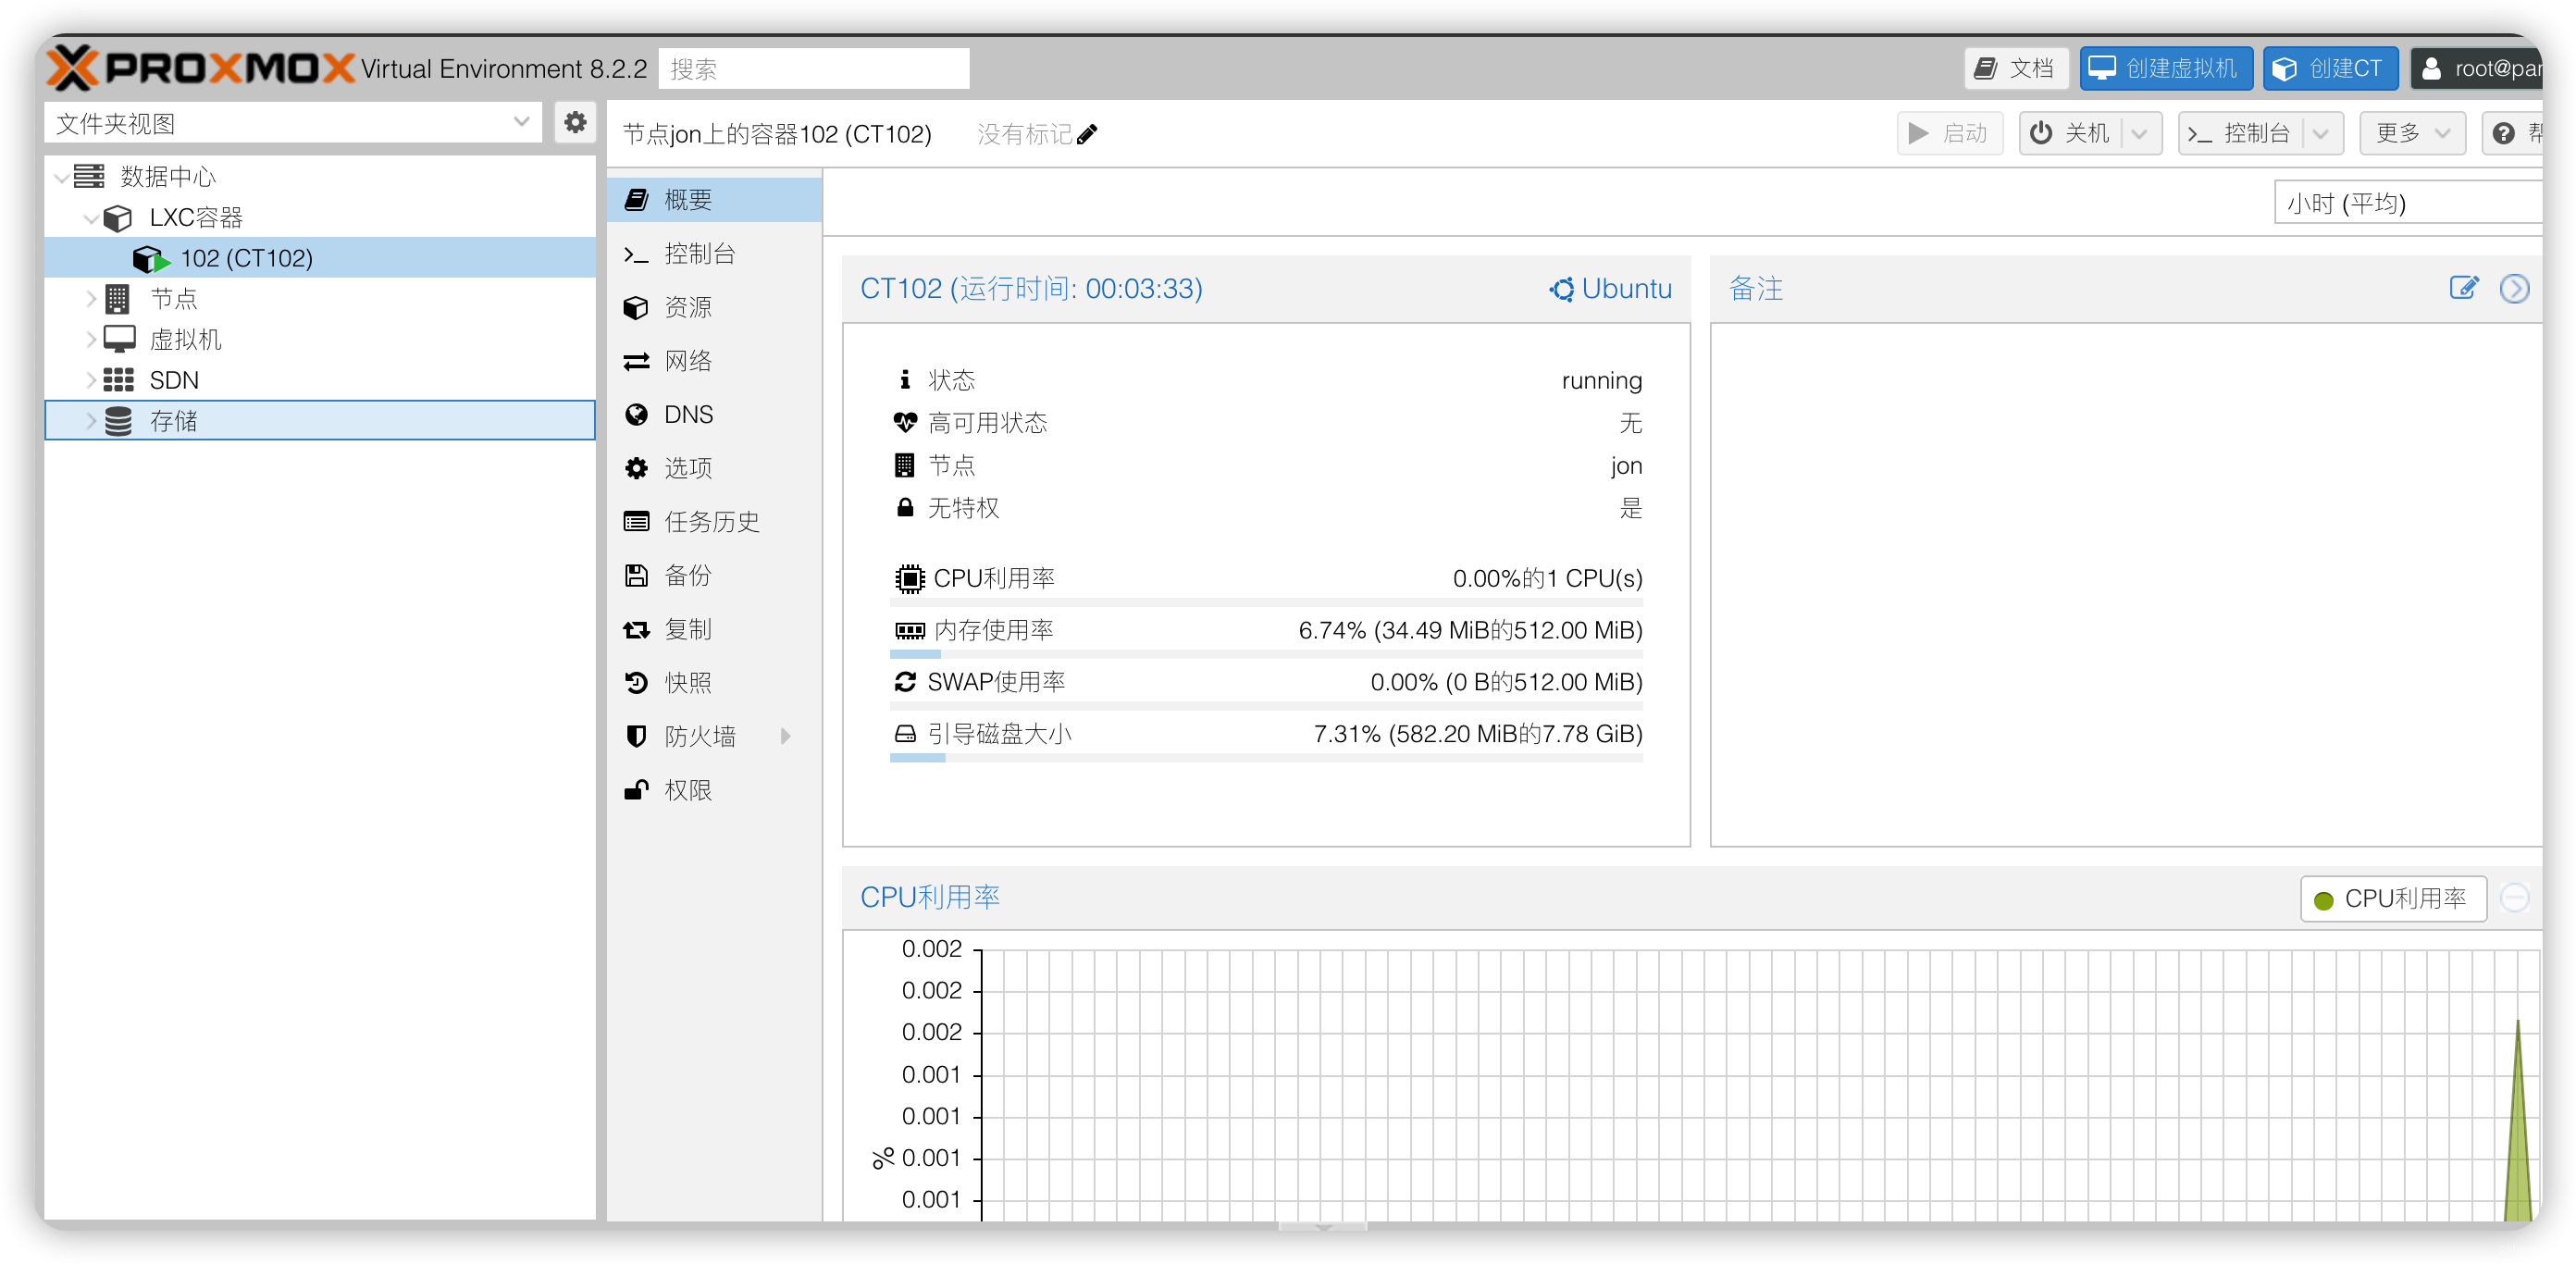This screenshot has height=1264, width=2576.
Task: Edit notes with the 备注 pencil icon
Action: coord(2463,288)
